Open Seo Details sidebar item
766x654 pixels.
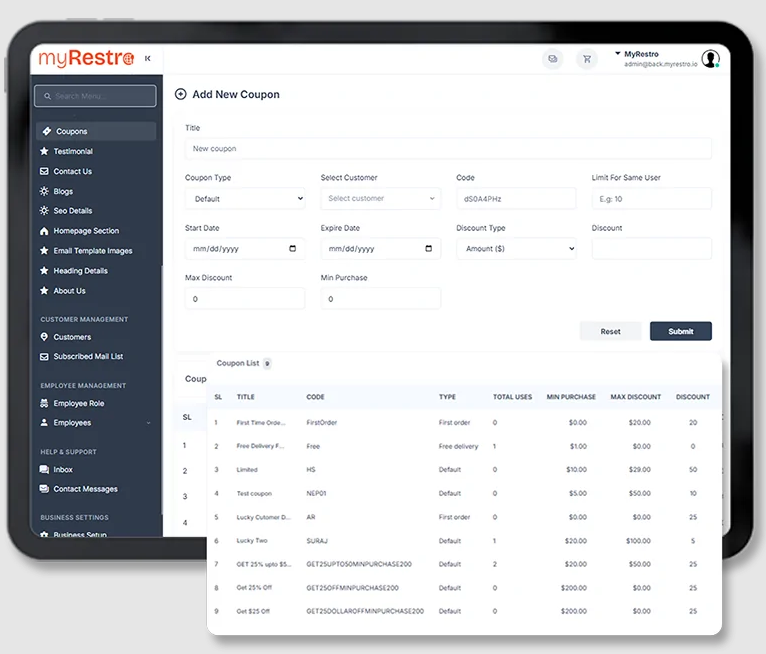coord(72,211)
